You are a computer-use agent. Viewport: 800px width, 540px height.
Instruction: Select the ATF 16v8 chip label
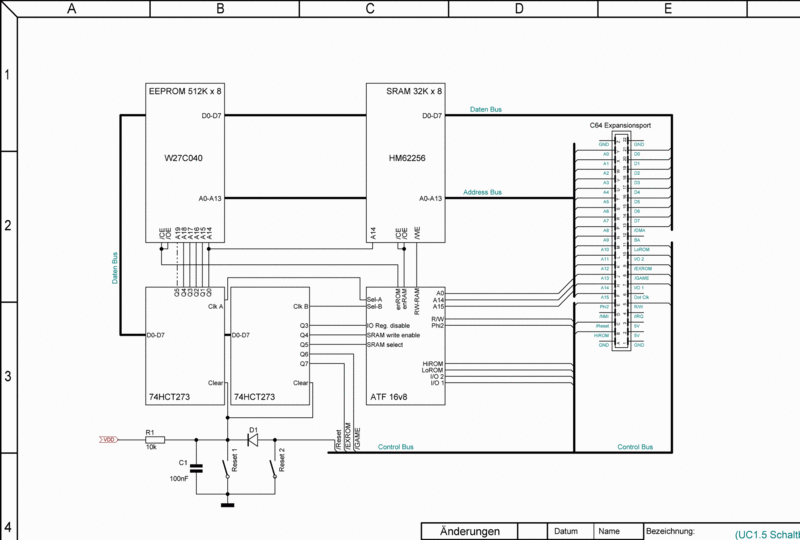pyautogui.click(x=388, y=397)
